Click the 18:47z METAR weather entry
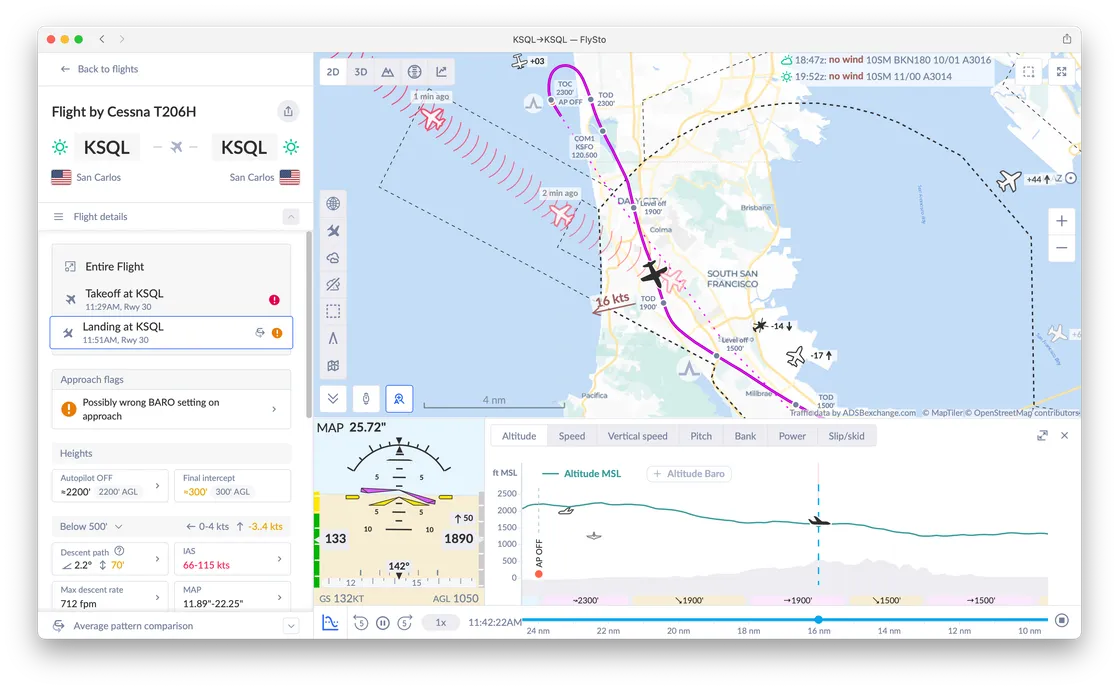 886,60
